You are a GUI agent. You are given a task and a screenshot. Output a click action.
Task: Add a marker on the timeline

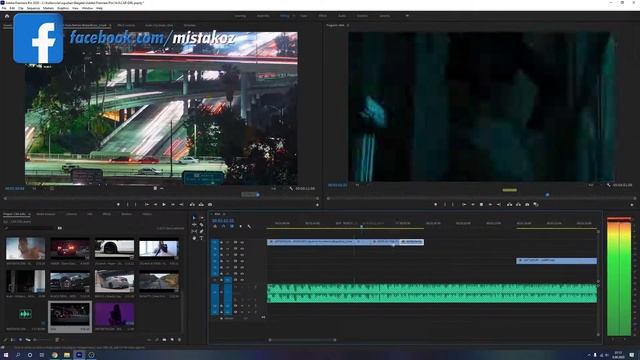[x=240, y=227]
